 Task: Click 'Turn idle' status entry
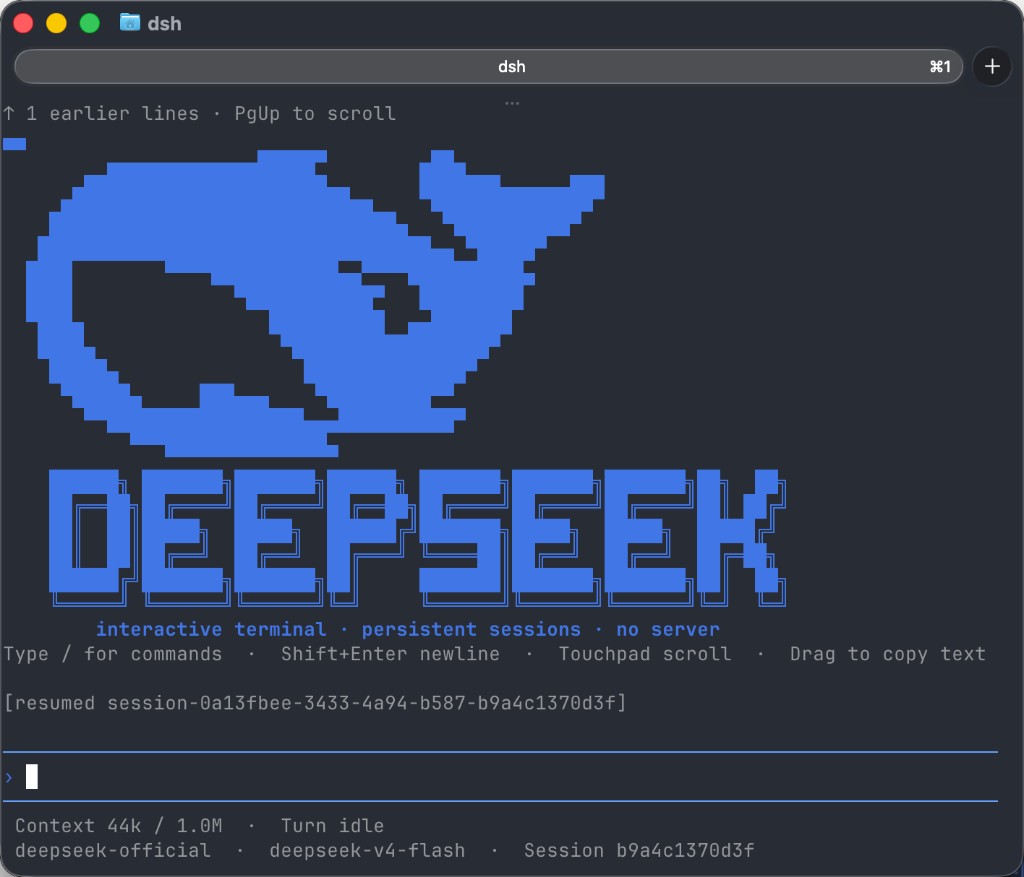(332, 826)
